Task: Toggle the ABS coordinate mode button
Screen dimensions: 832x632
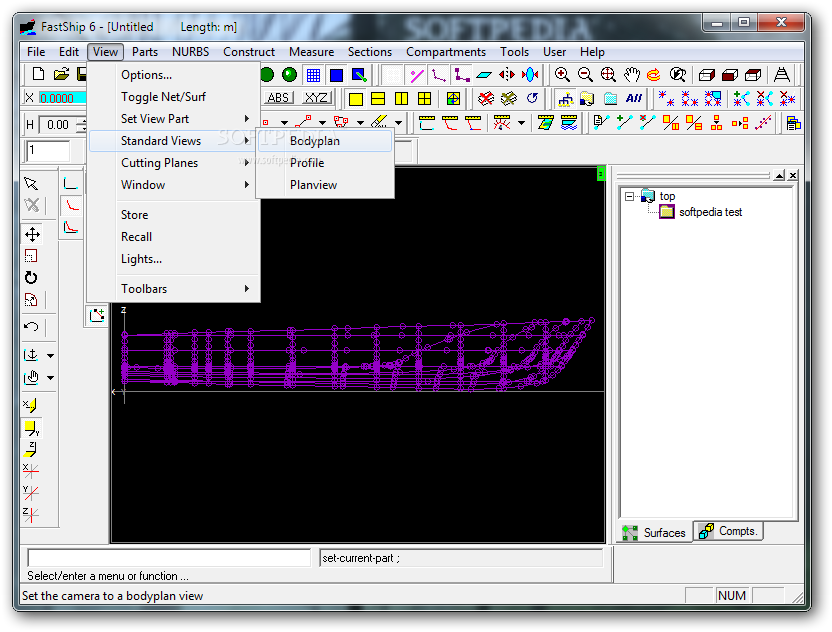Action: coord(278,98)
